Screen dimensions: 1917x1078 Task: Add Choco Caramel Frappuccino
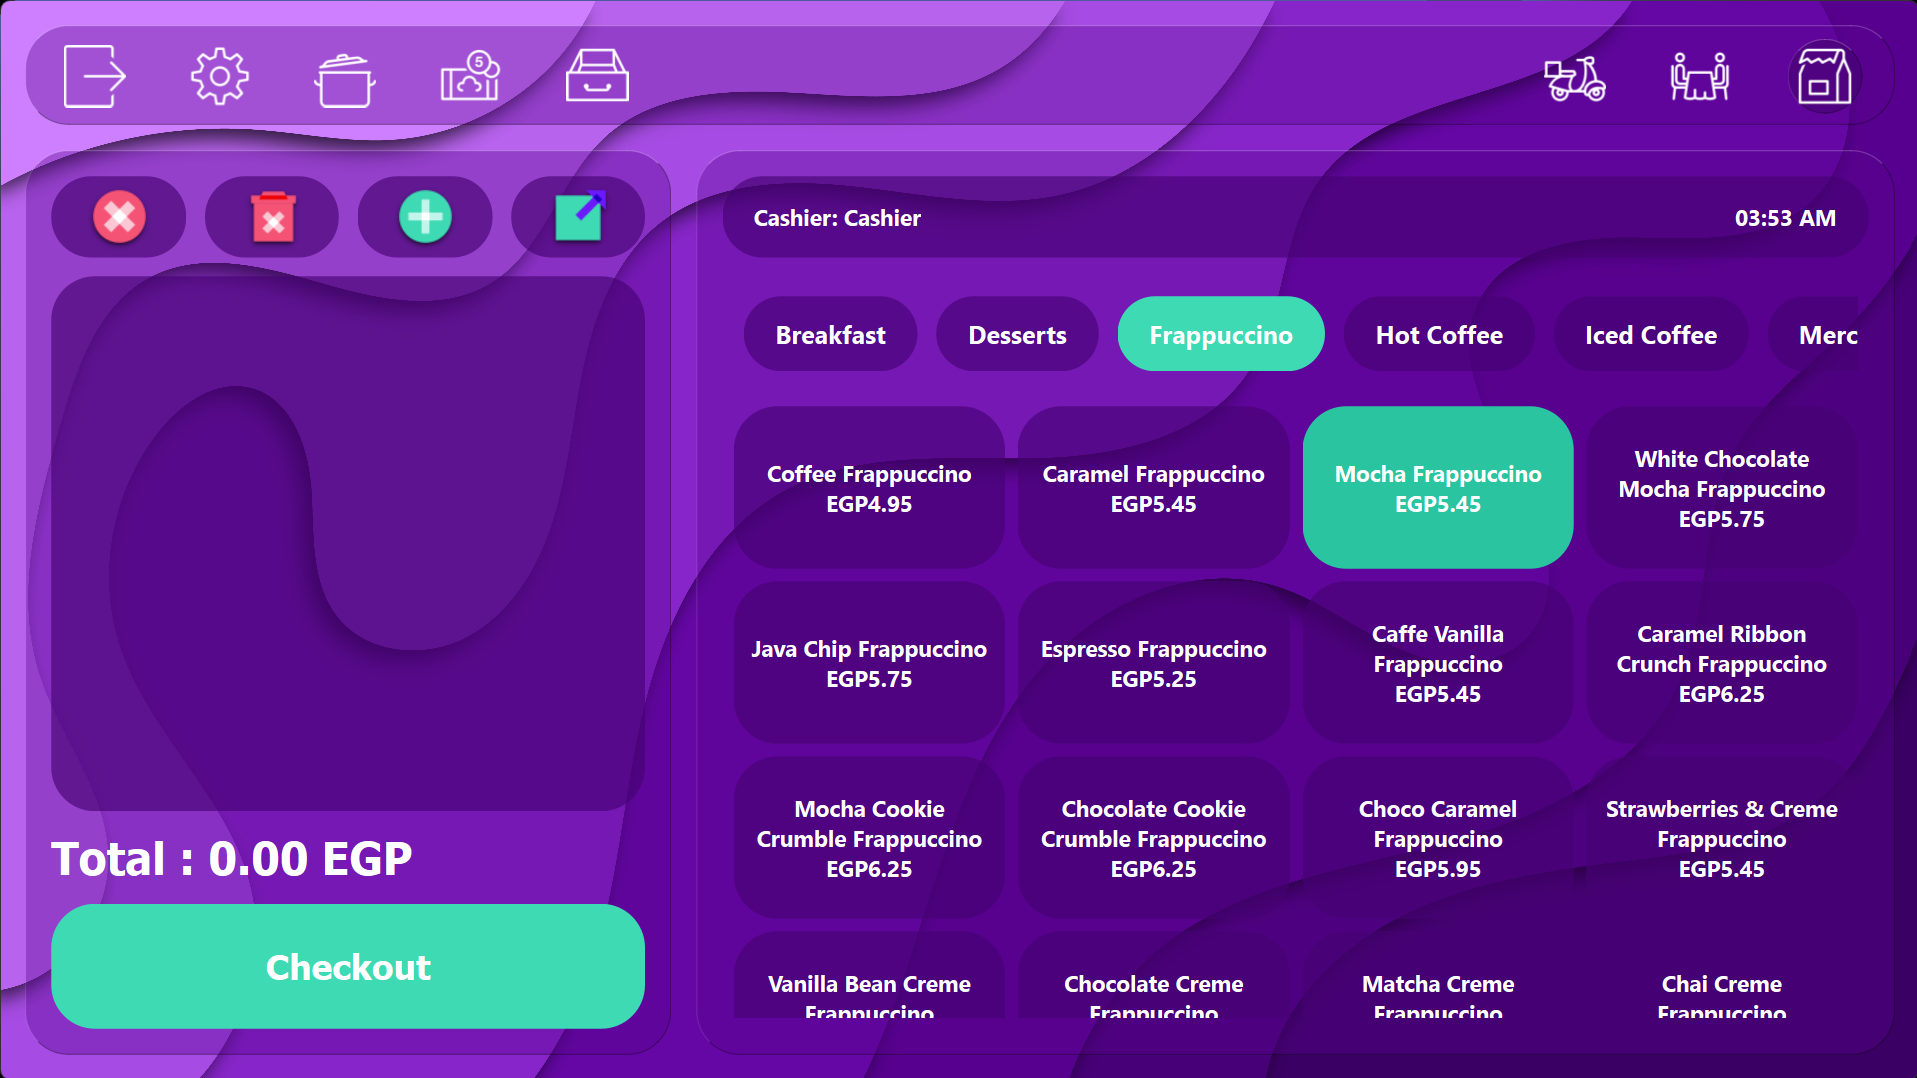[x=1438, y=838]
